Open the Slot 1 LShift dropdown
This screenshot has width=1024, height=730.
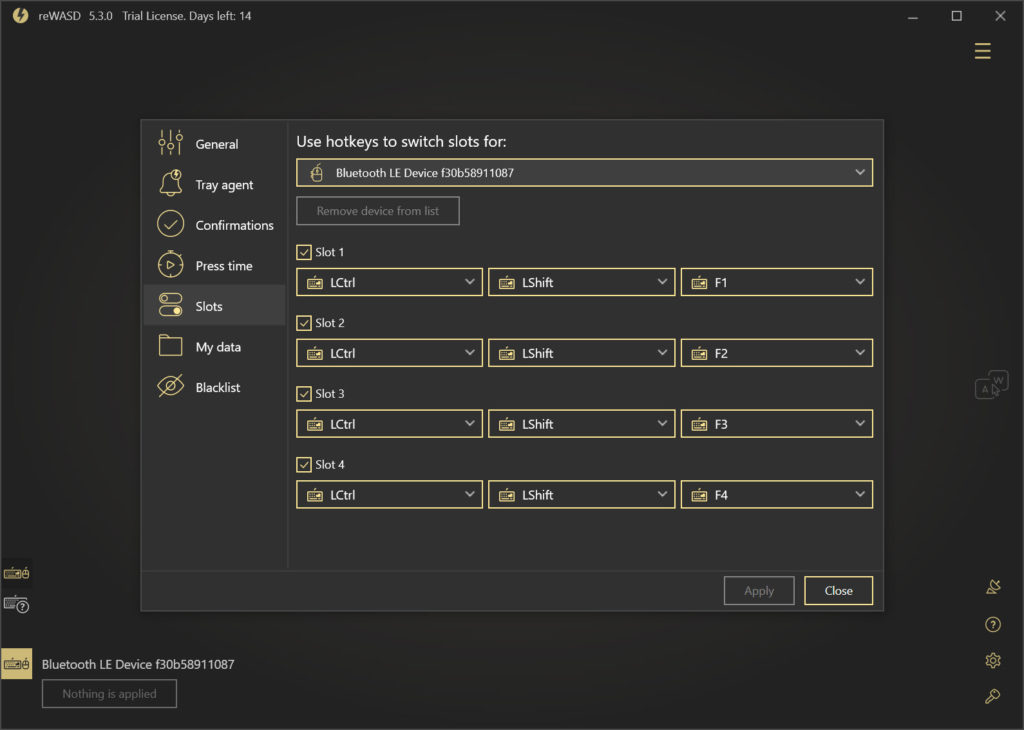(x=581, y=282)
